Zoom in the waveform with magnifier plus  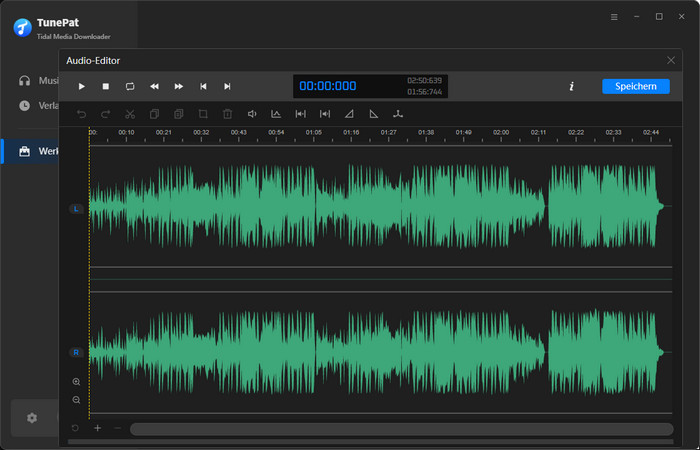pyautogui.click(x=76, y=382)
